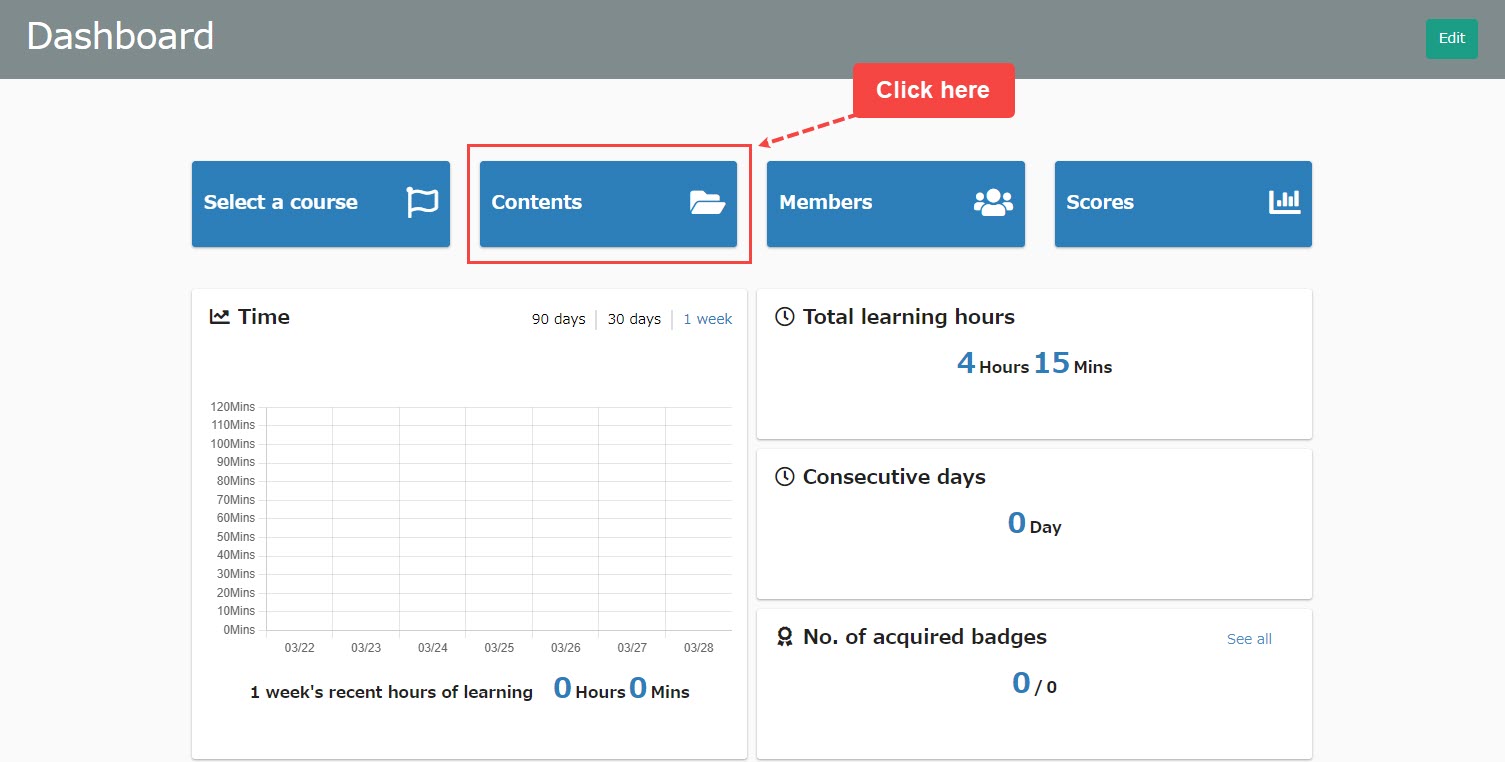1505x762 pixels.
Task: Click the red Click here callout
Action: coord(932,90)
